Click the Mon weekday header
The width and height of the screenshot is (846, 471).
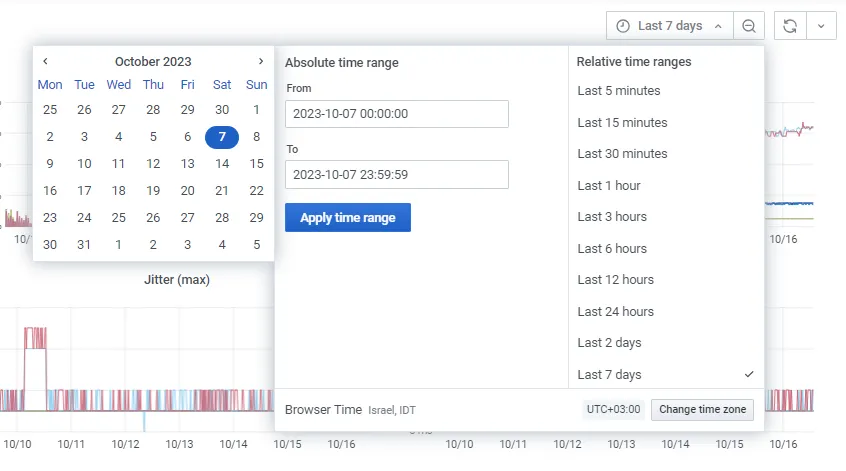click(x=50, y=85)
